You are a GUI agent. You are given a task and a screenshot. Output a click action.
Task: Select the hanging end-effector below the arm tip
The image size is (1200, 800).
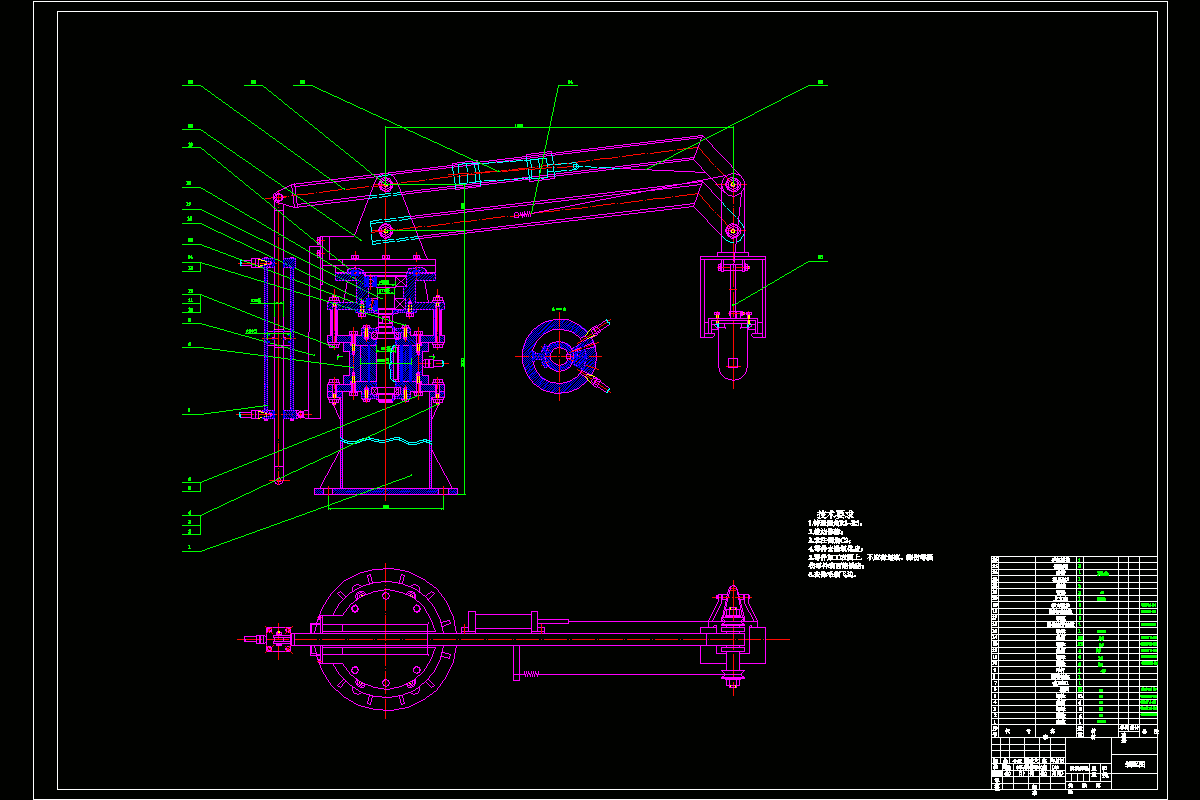pos(733,316)
